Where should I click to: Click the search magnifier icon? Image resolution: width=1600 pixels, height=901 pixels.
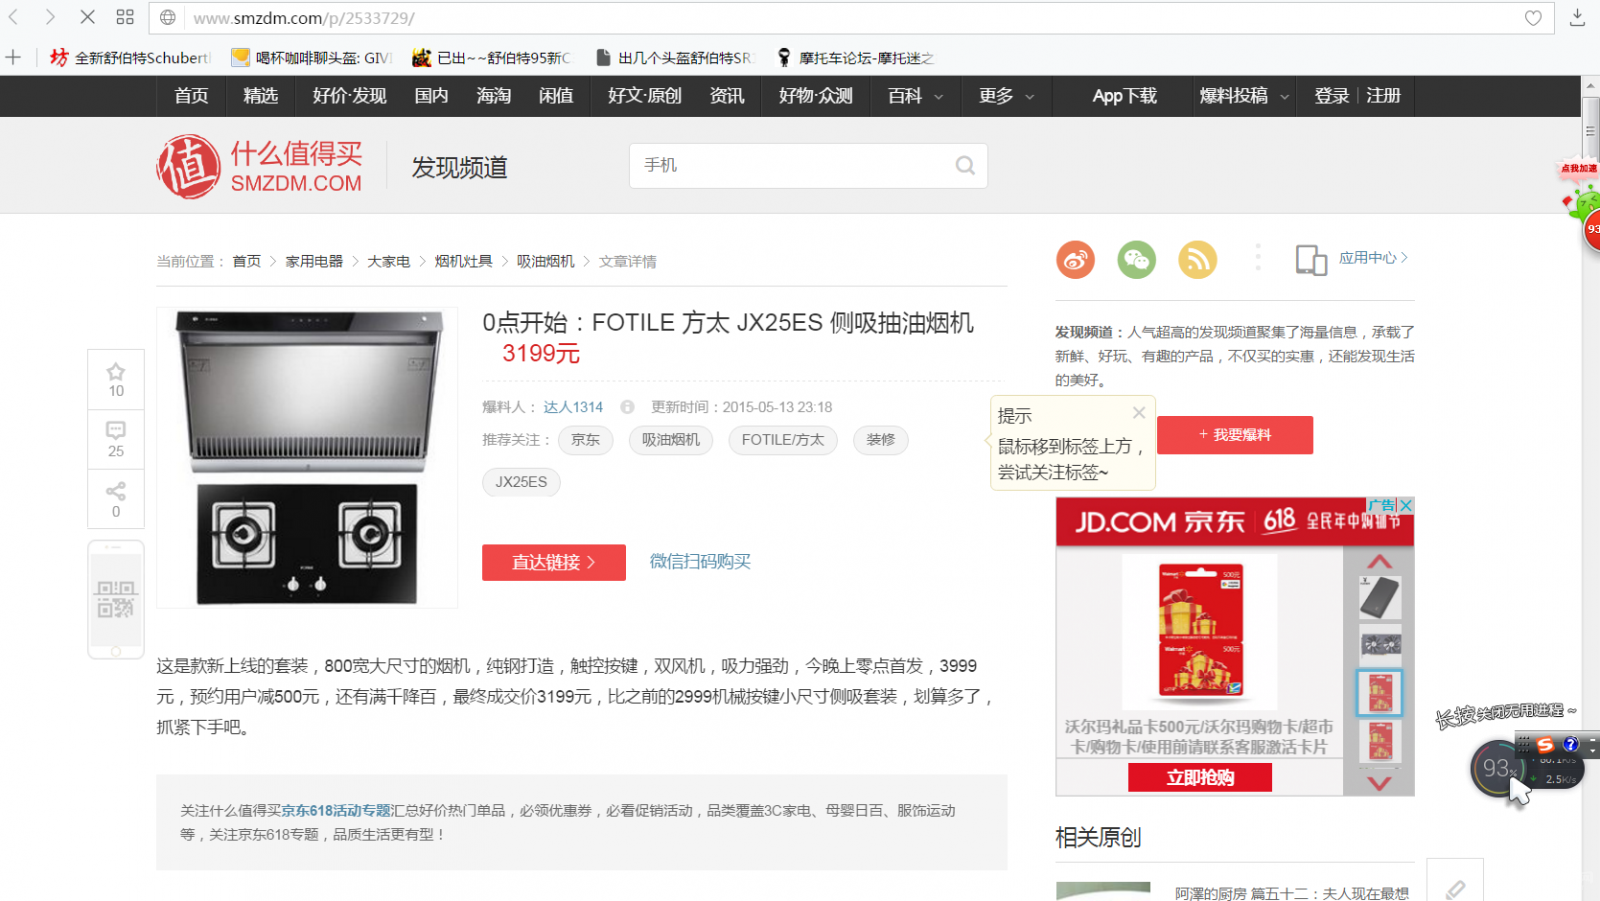pos(965,166)
